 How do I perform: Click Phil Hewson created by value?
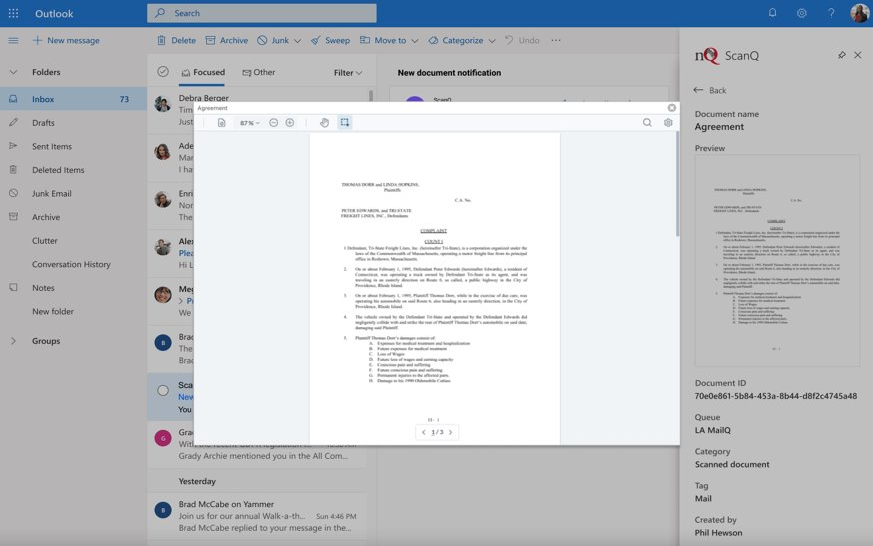[718, 533]
